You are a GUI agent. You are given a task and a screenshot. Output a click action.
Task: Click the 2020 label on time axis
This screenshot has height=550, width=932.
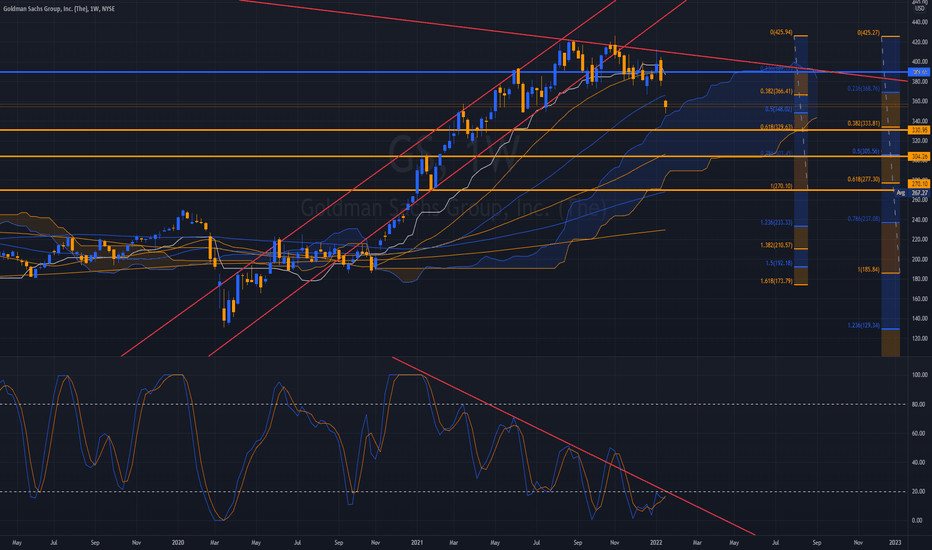point(178,542)
